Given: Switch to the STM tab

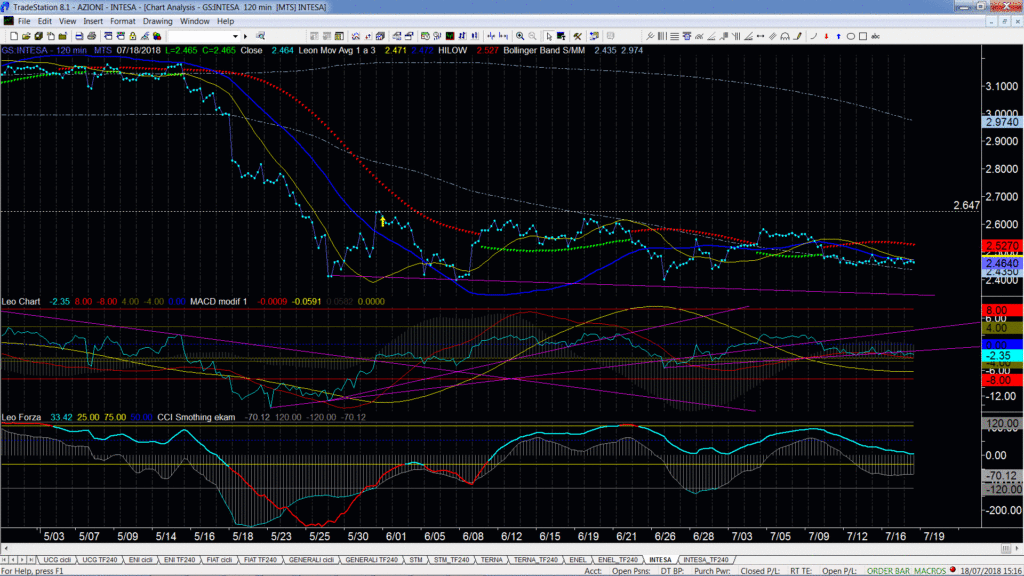Looking at the screenshot, I should tap(416, 560).
